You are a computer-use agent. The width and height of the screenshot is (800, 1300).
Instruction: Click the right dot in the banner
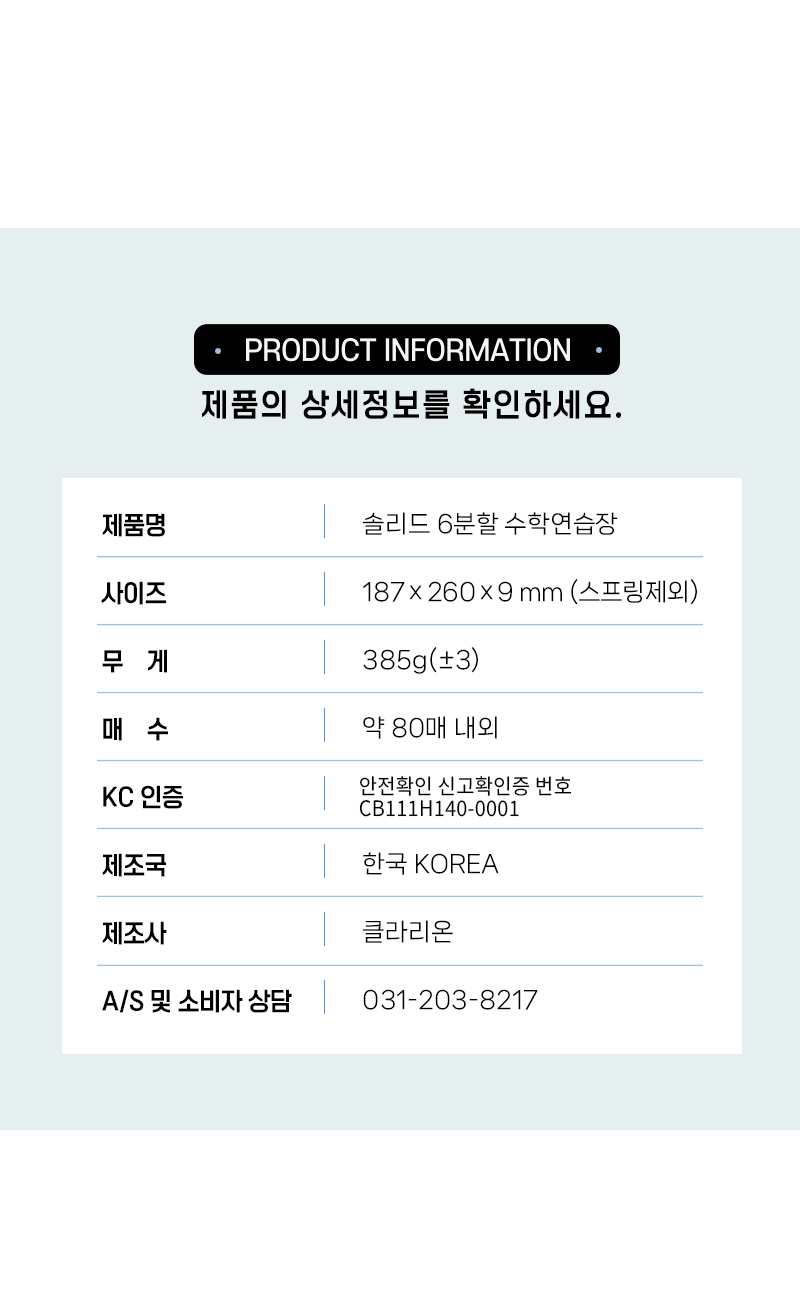point(598,350)
